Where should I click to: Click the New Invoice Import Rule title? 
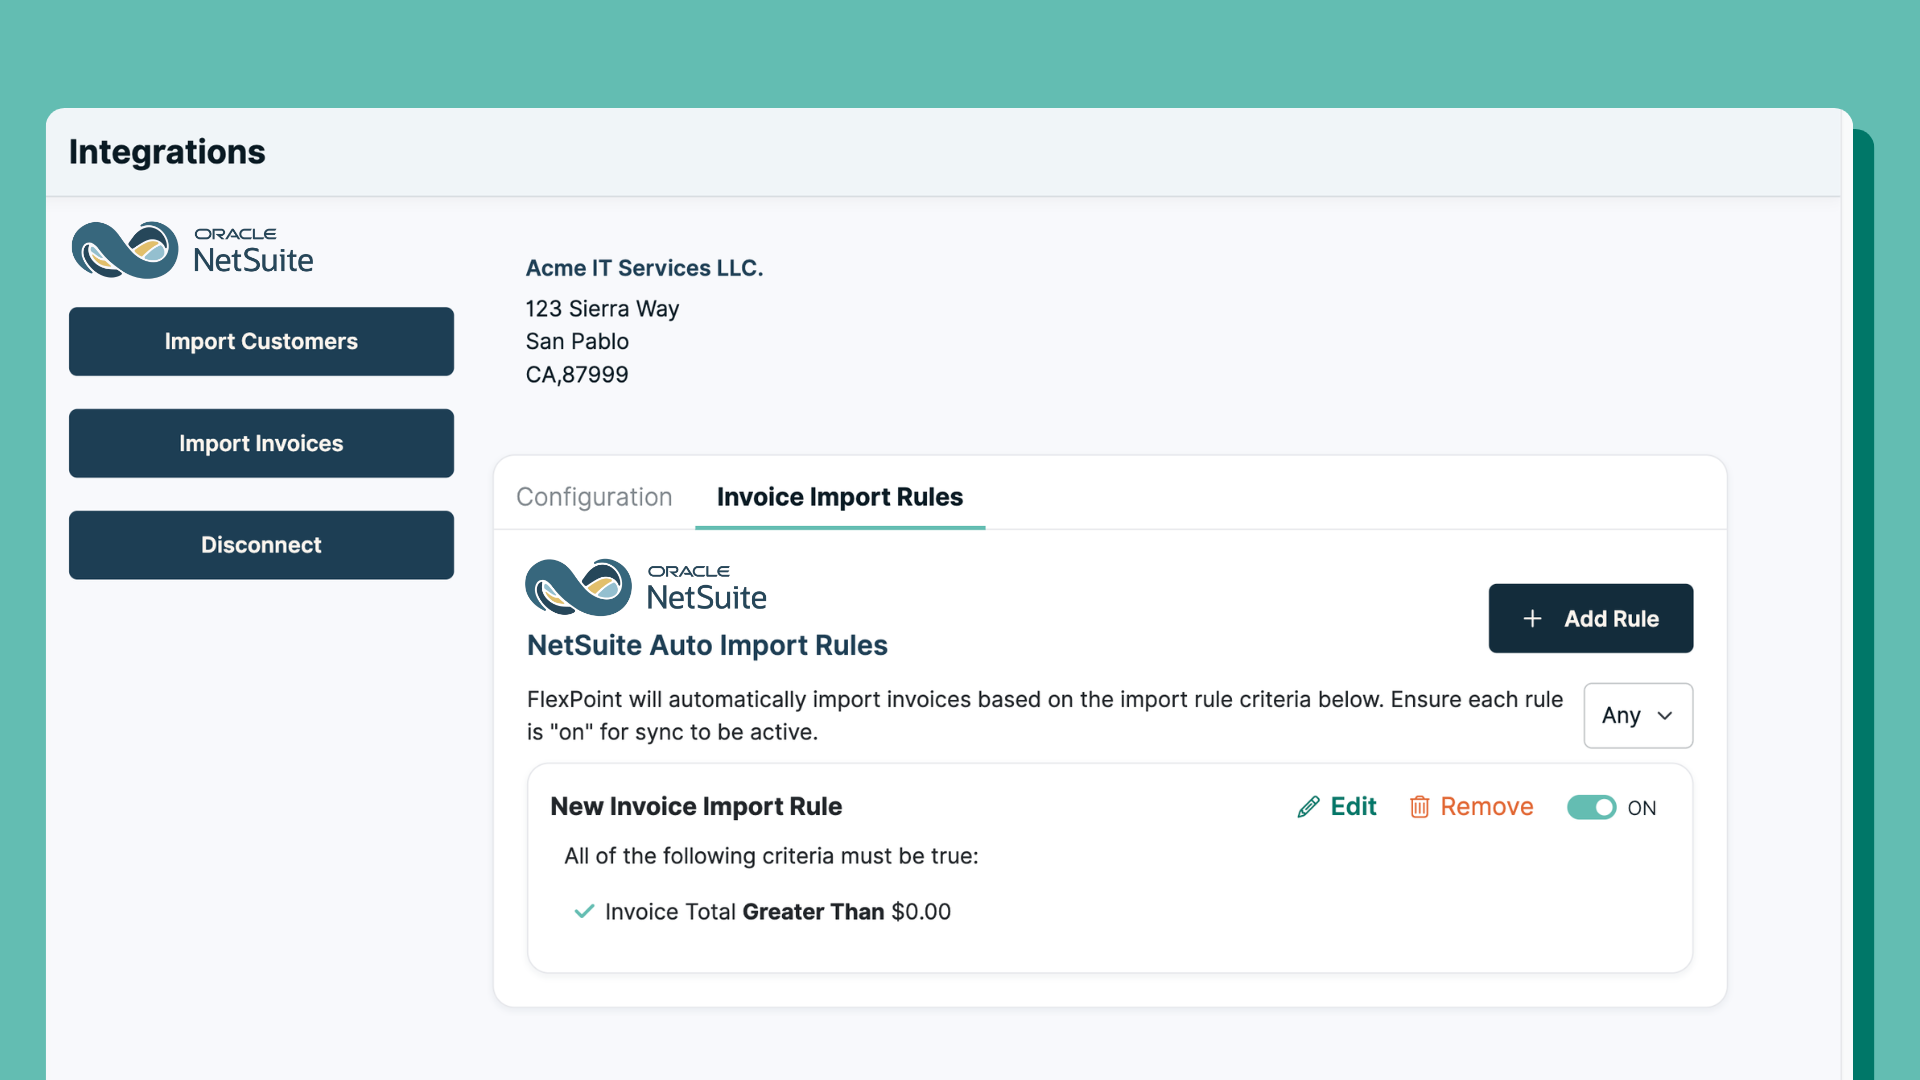click(696, 806)
